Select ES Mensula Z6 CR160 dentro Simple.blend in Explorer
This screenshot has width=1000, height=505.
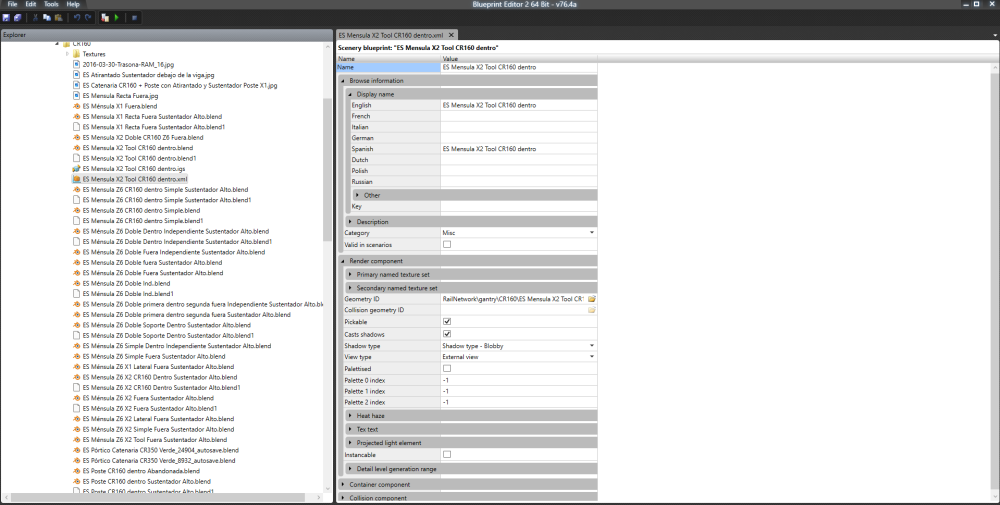pos(141,210)
